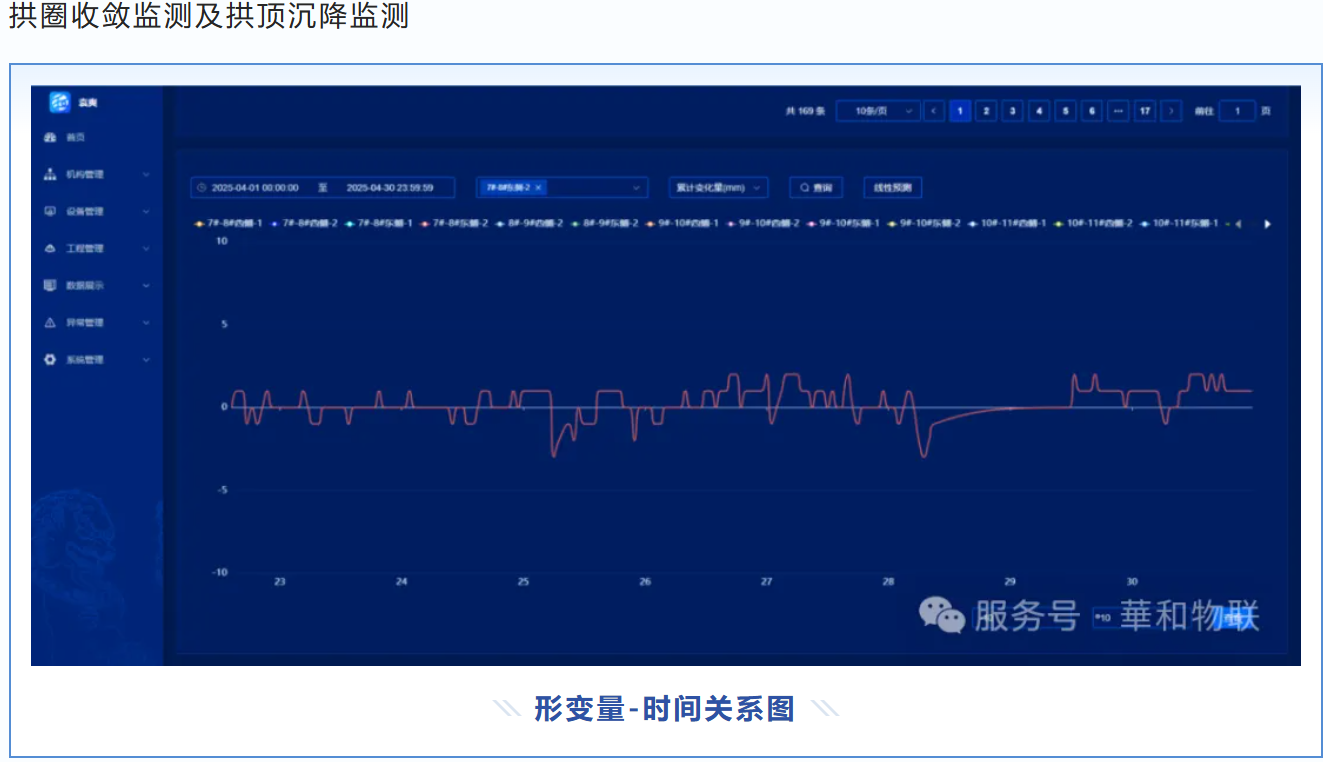Click the 共 169 条 total count text

(805, 111)
